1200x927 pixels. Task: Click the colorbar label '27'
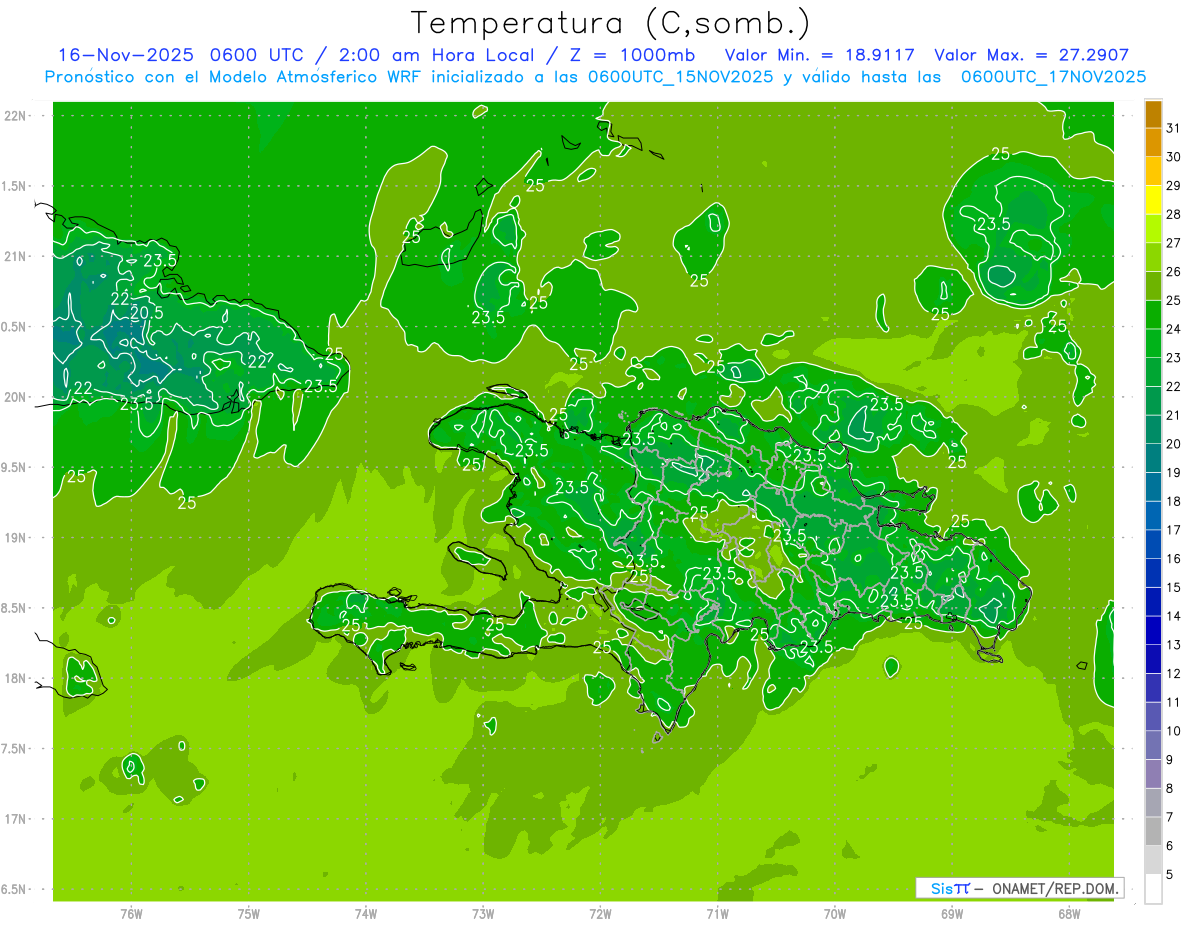coord(1173,243)
